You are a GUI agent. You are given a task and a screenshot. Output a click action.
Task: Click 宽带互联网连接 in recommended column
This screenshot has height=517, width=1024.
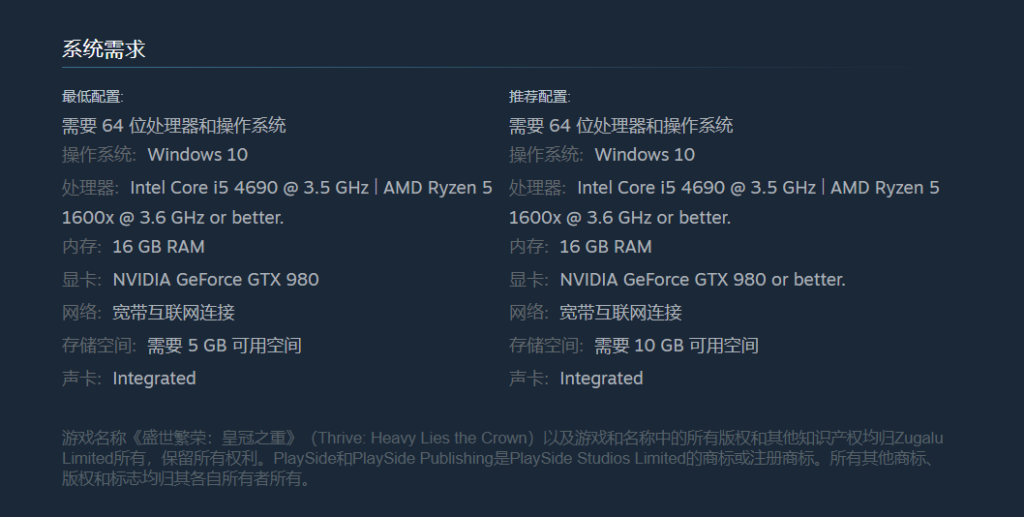[x=621, y=313]
